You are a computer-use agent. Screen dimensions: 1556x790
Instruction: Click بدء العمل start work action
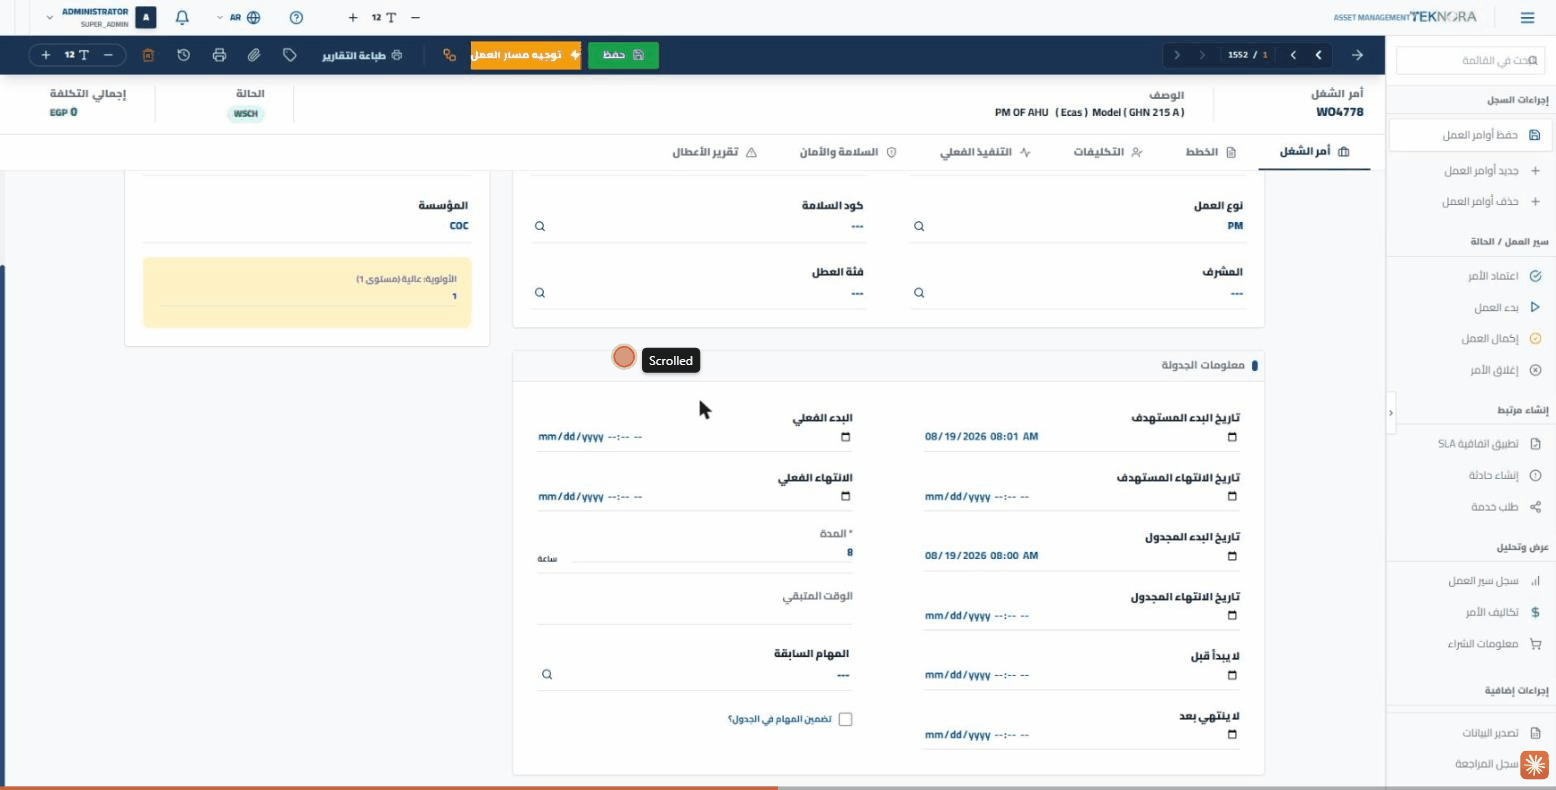coord(1507,308)
